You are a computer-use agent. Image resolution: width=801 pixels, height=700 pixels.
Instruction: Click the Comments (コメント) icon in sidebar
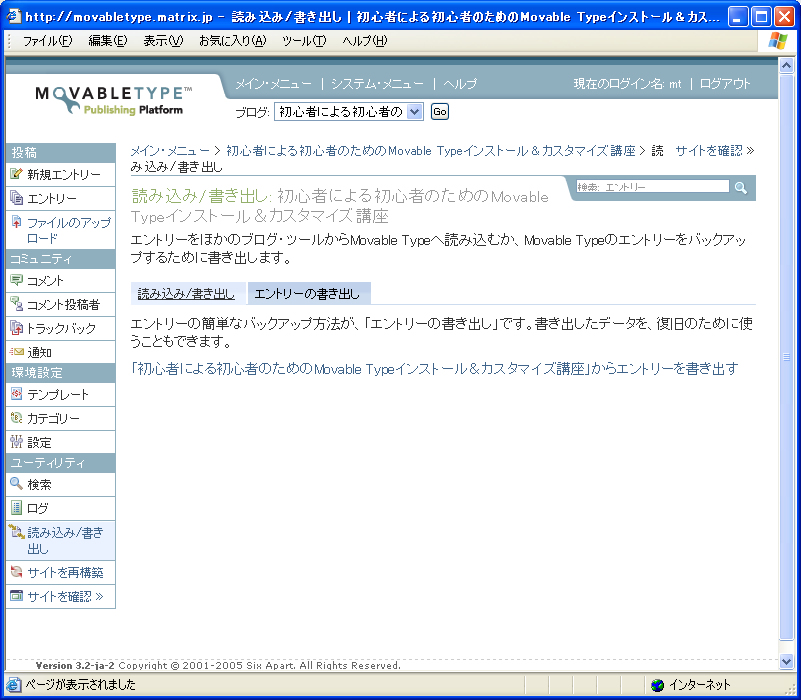[x=16, y=280]
